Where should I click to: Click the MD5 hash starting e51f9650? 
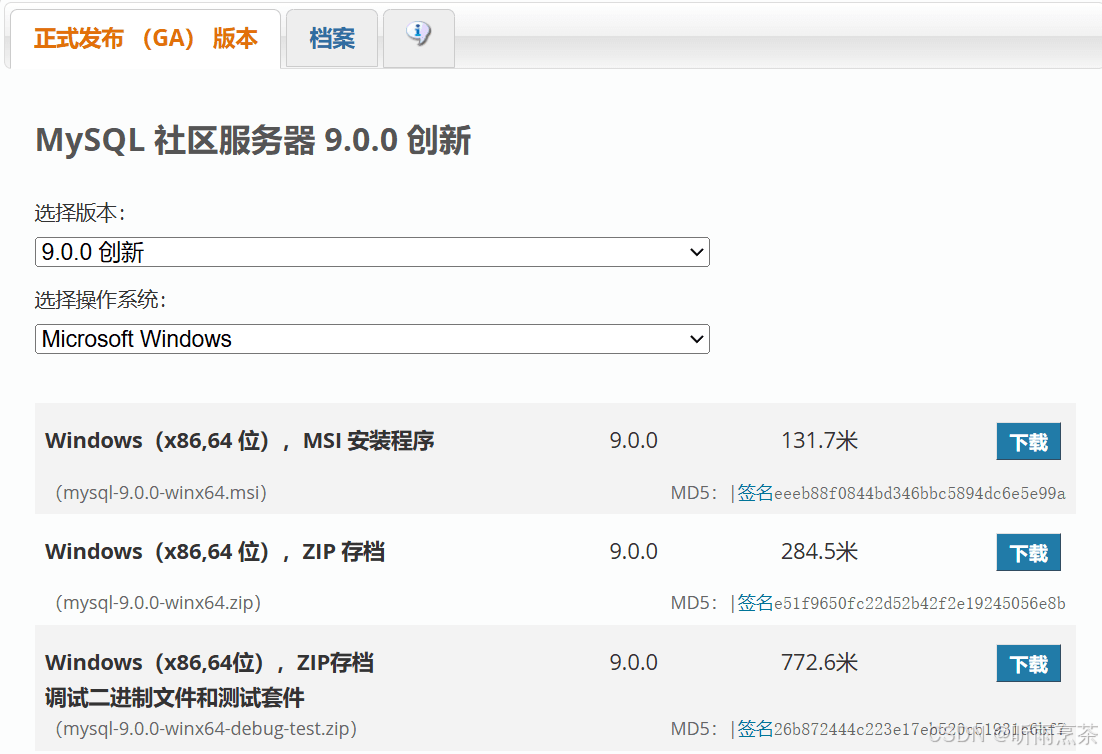(x=919, y=604)
